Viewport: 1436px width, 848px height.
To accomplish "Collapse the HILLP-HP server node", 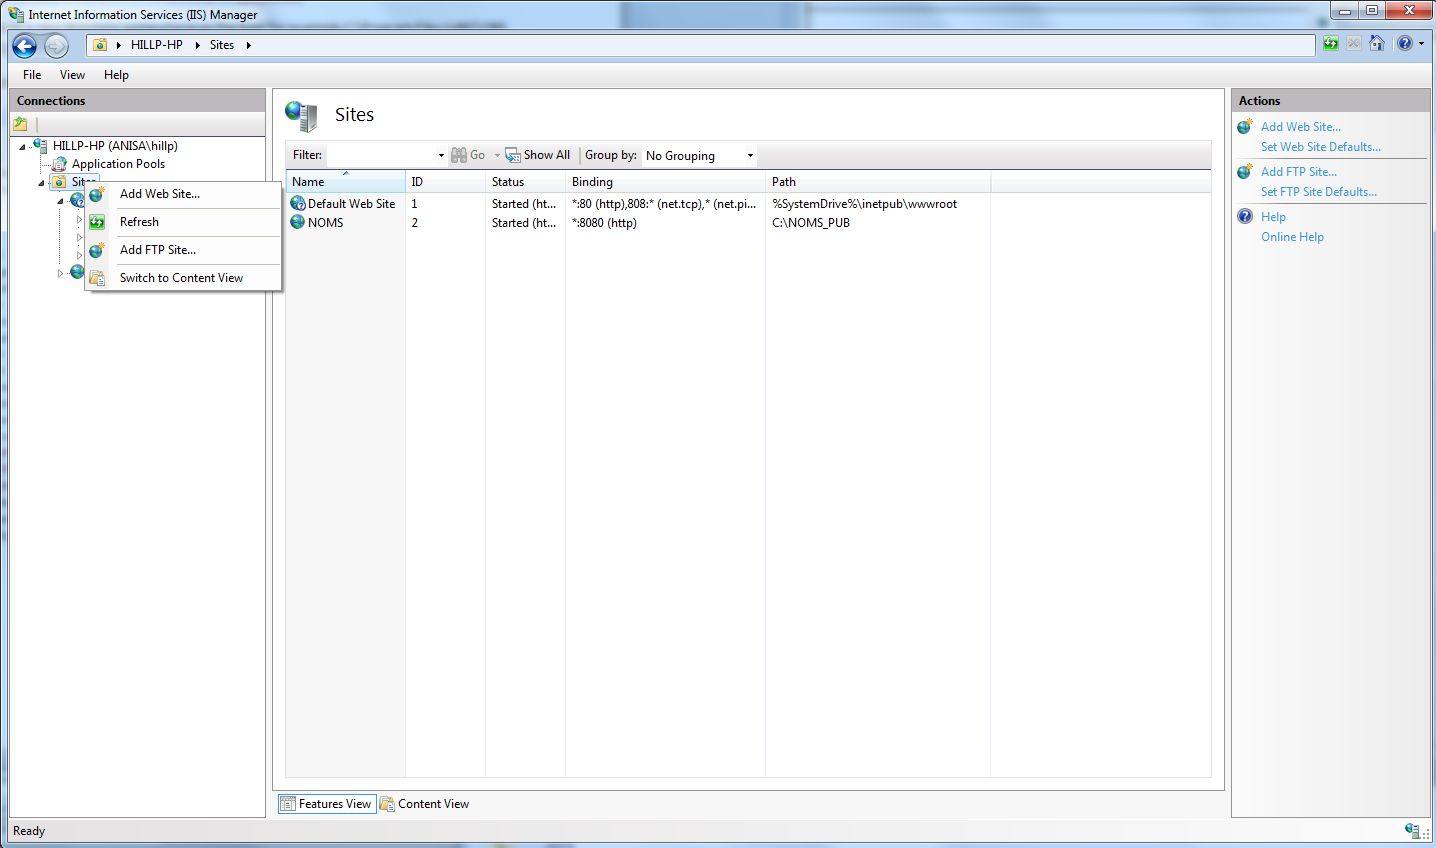I will 22,147.
